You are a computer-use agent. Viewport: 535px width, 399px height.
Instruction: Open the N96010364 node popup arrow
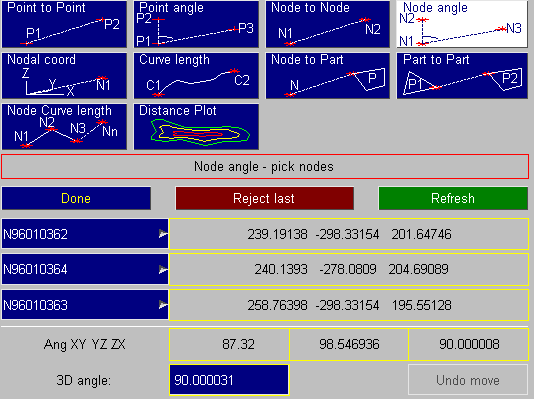pyautogui.click(x=163, y=269)
